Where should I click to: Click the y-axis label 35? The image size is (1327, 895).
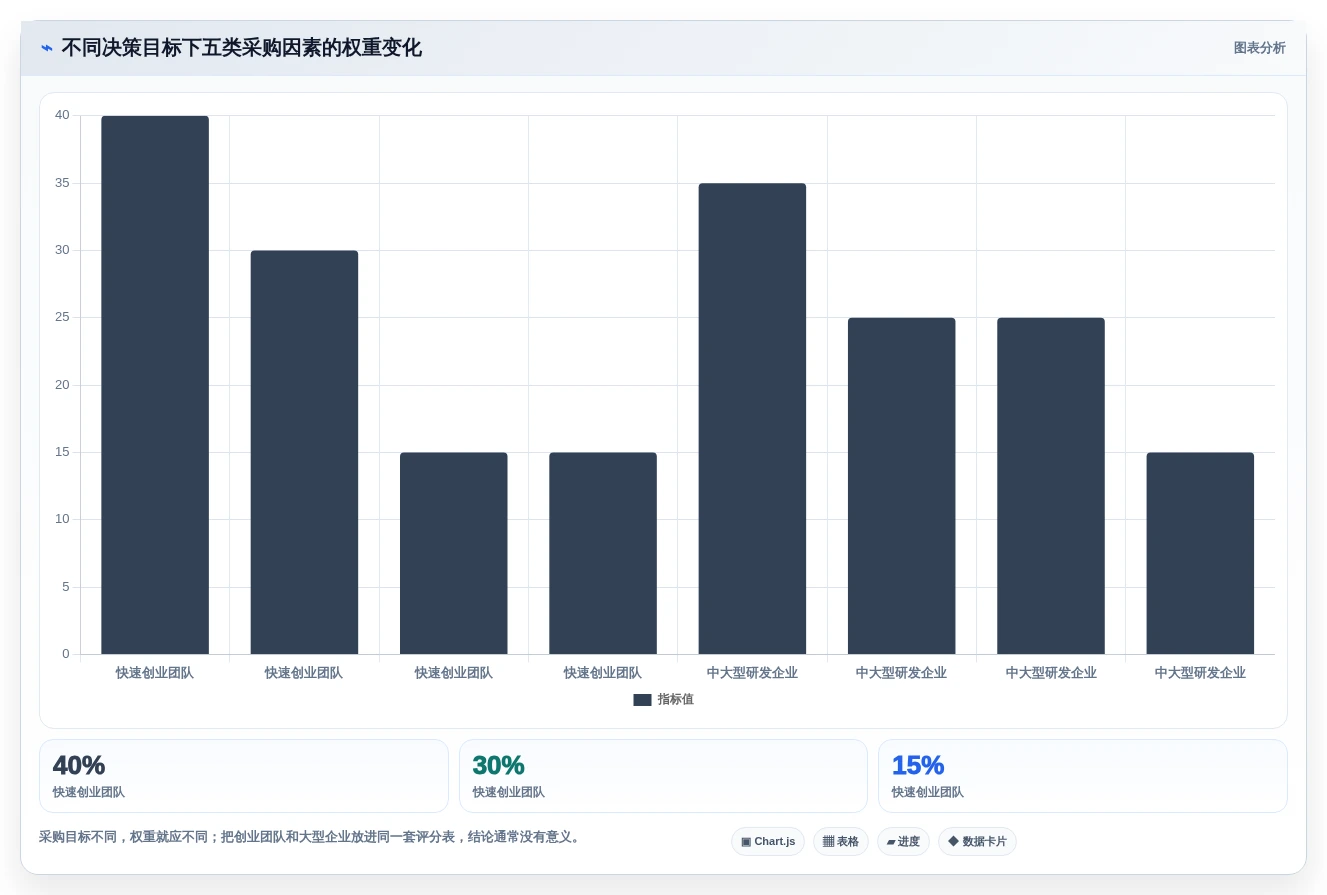point(62,183)
